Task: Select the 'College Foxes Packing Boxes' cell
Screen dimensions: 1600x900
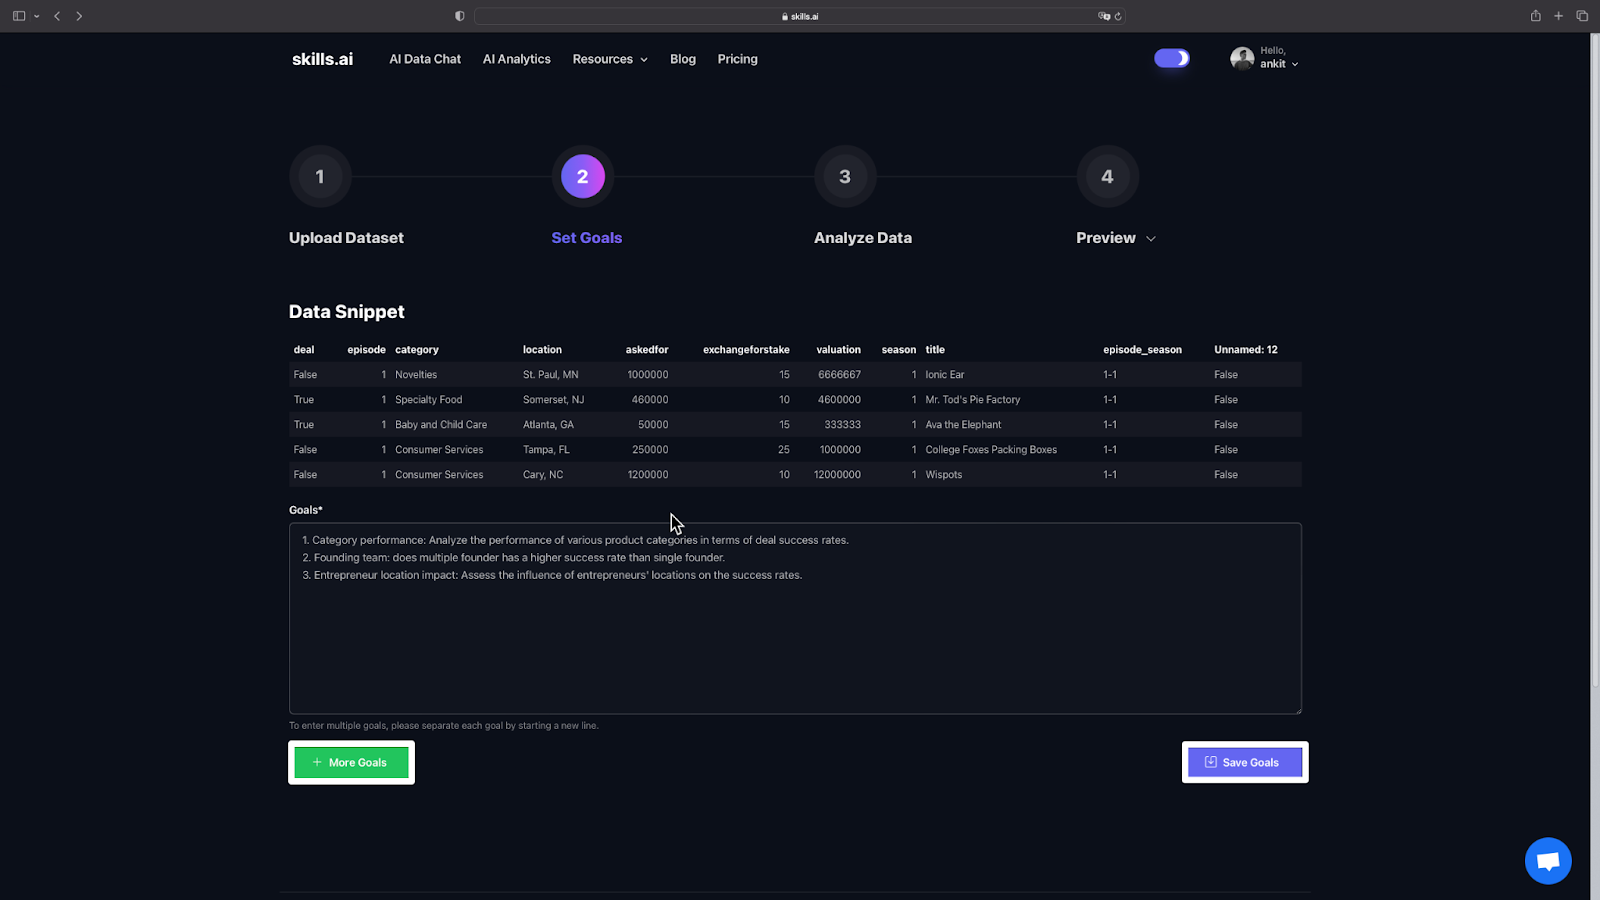Action: point(991,450)
